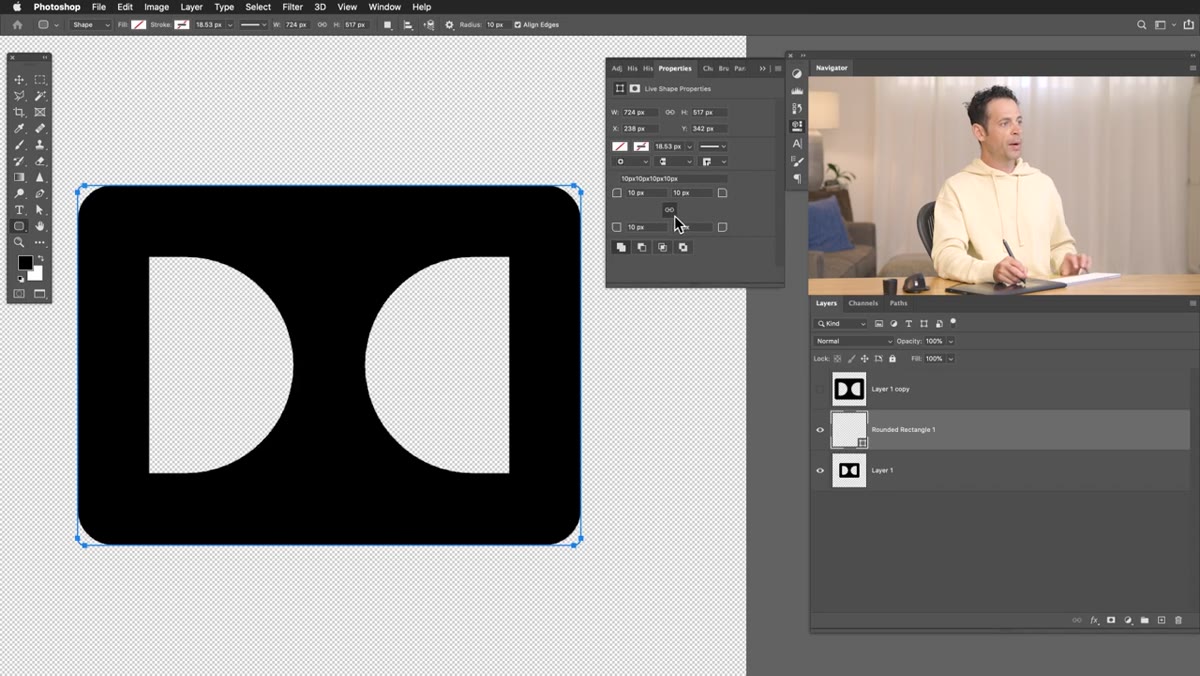Viewport: 1200px width, 676px height.
Task: Open the Apple menu
Action: (16, 7)
